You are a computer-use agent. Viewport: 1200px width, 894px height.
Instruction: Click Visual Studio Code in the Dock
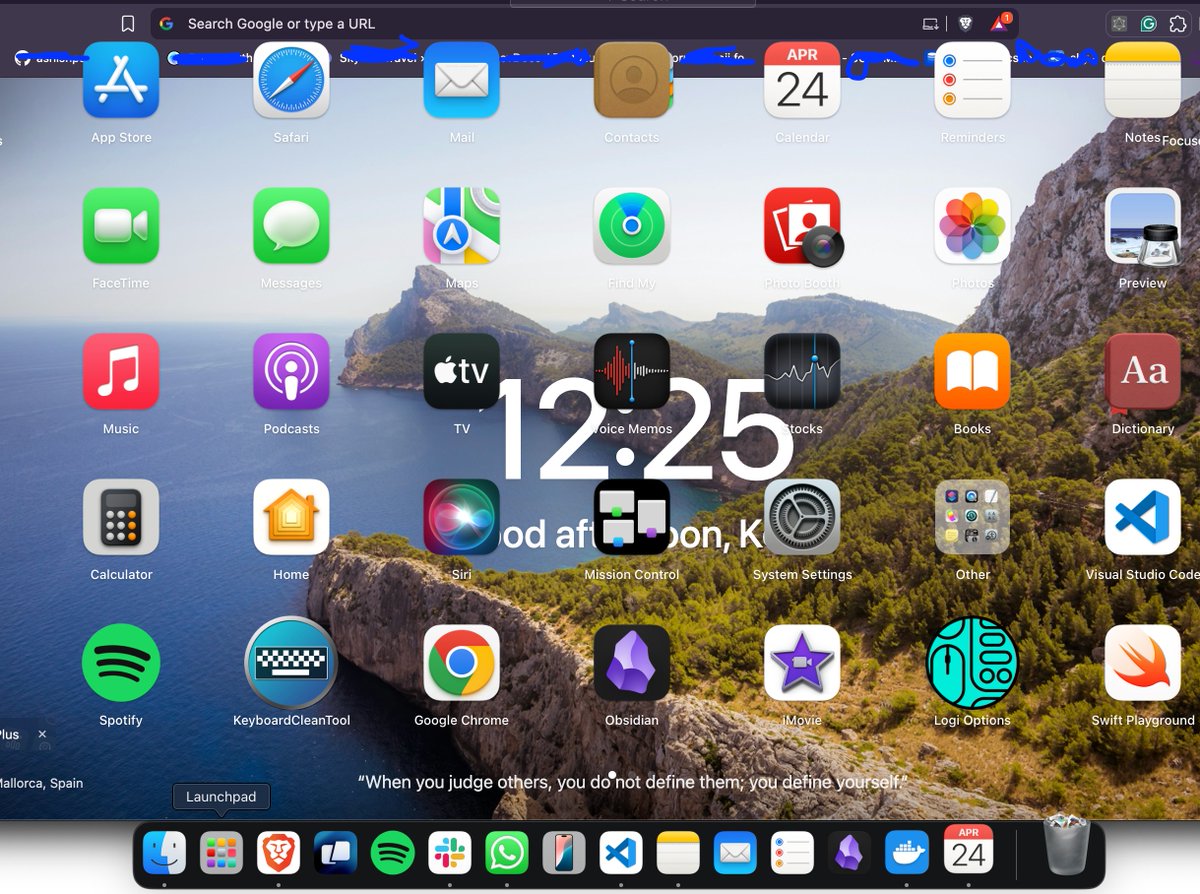(620, 853)
